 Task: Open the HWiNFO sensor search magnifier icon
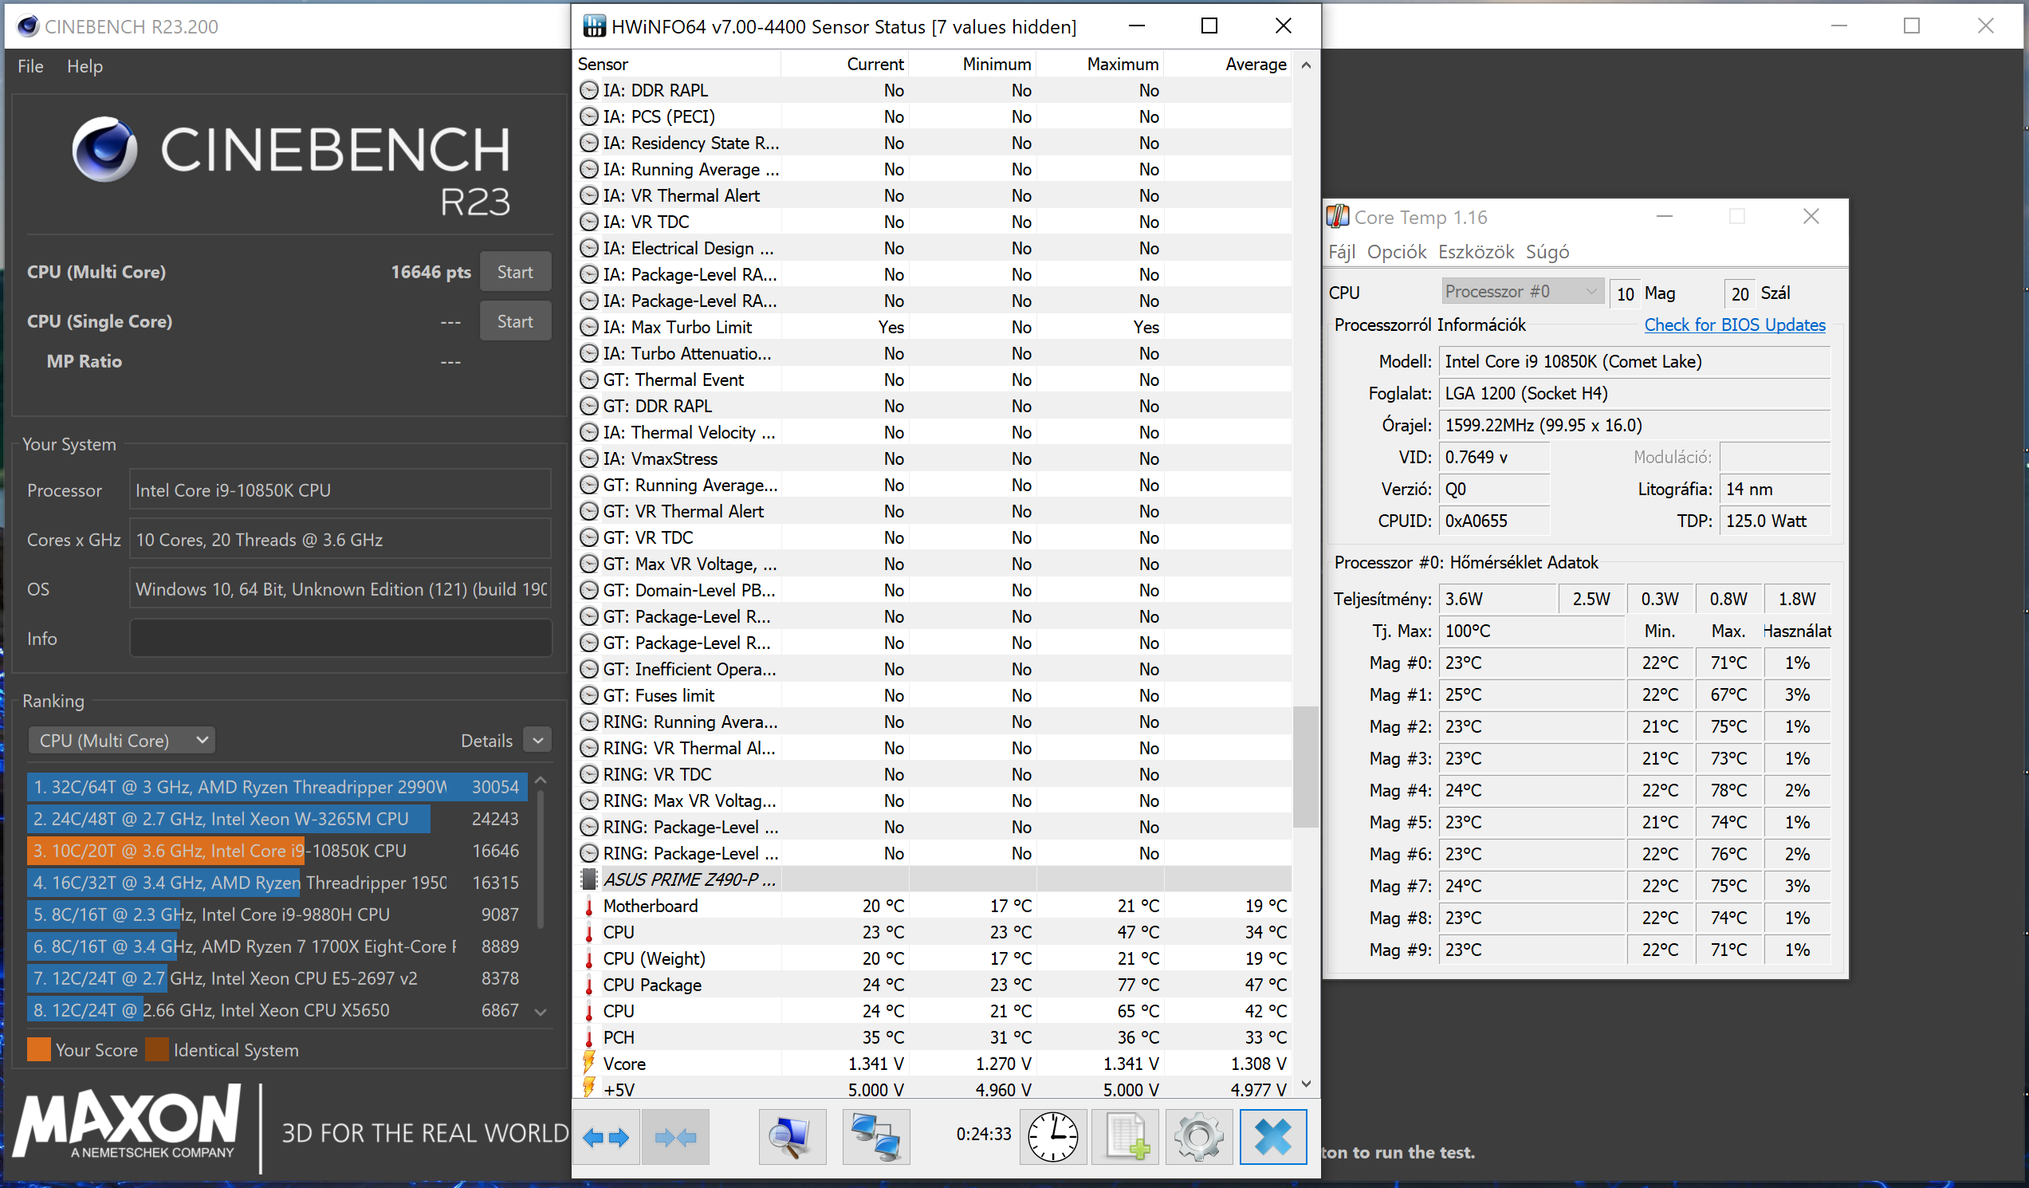coord(791,1137)
